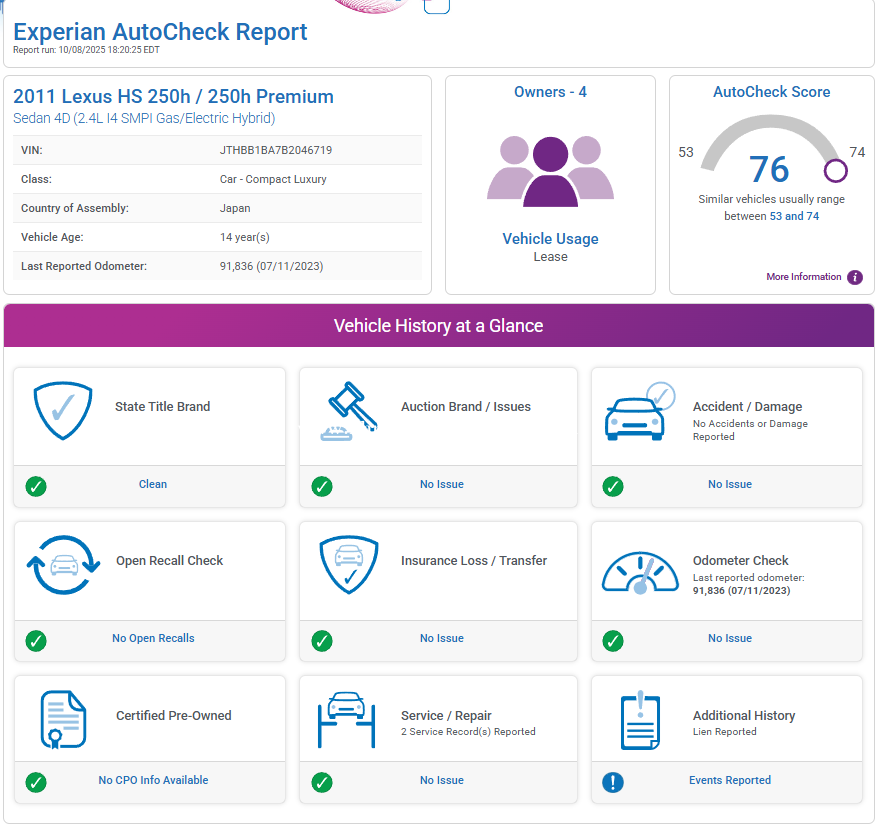Click the Insurance Loss shield icon
875x826 pixels.
348,565
